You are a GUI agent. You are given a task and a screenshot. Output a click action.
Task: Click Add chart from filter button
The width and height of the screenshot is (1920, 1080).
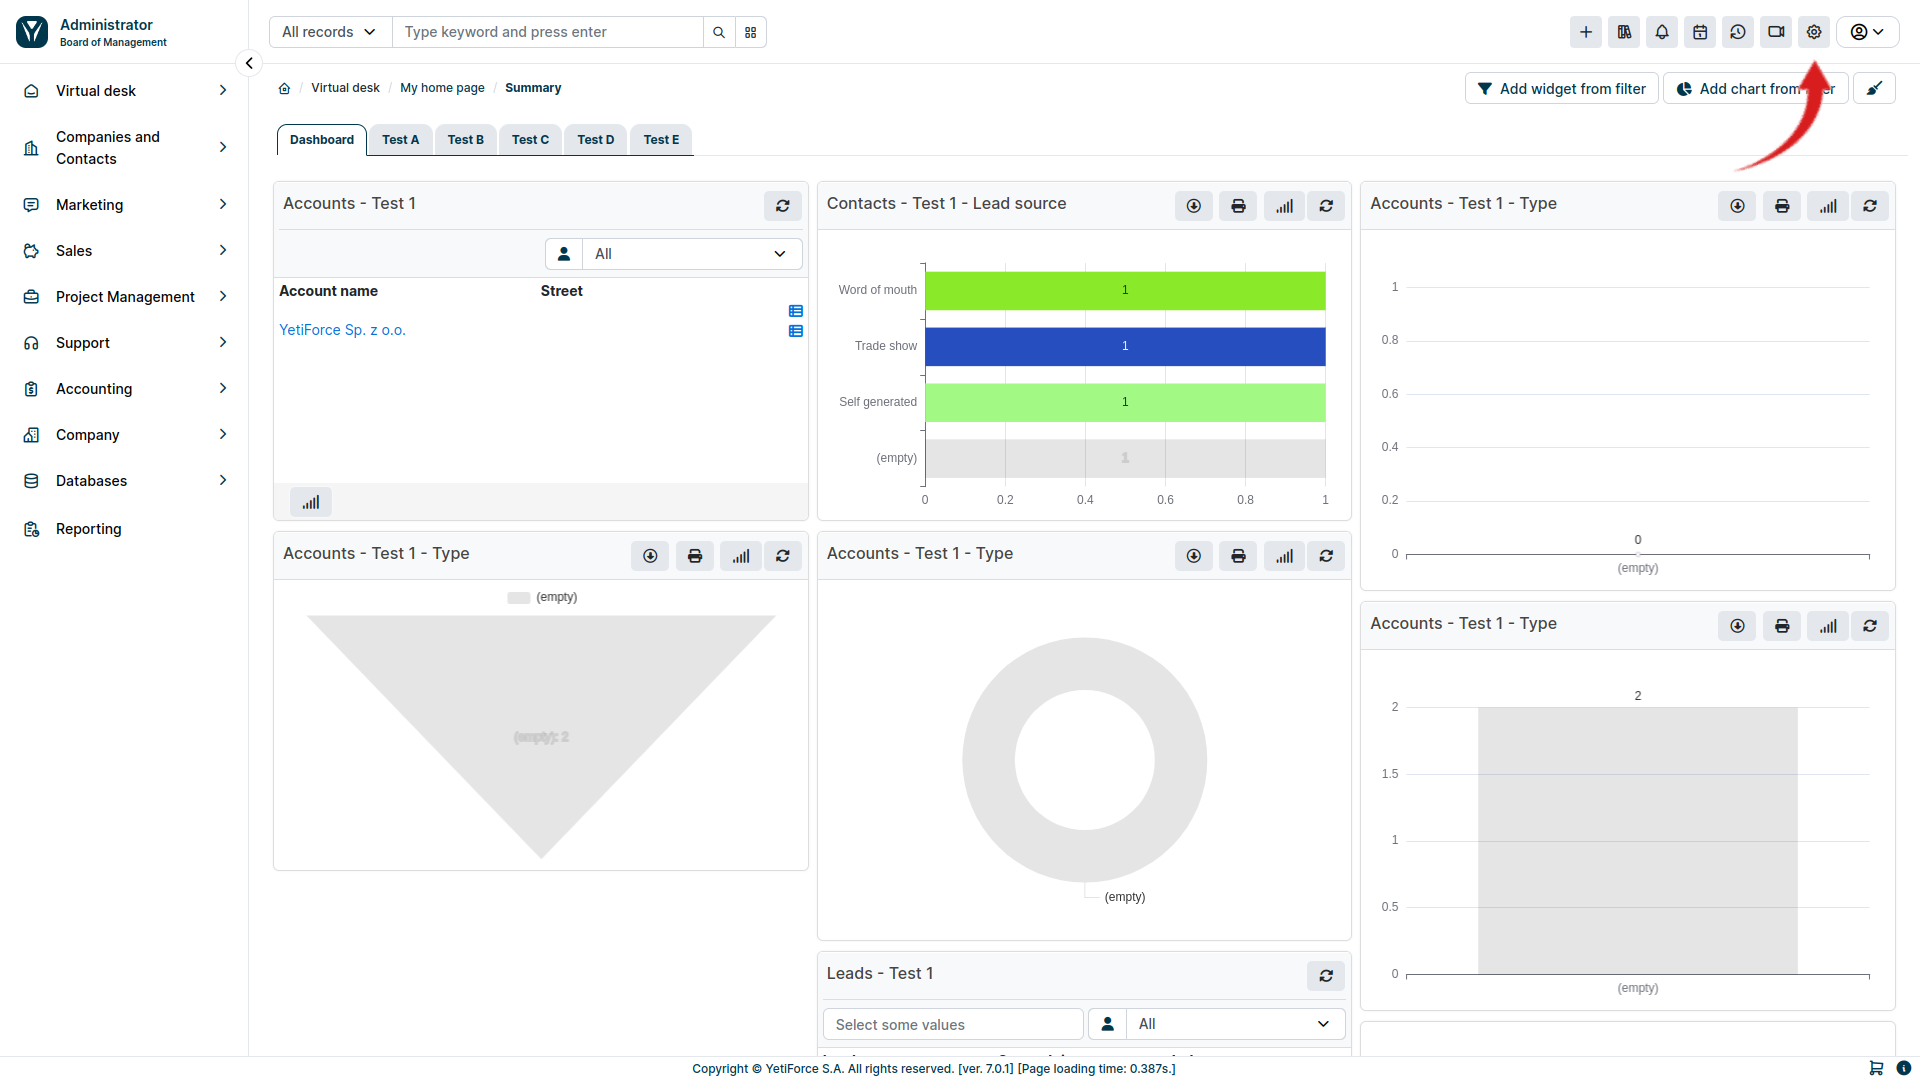click(1756, 89)
